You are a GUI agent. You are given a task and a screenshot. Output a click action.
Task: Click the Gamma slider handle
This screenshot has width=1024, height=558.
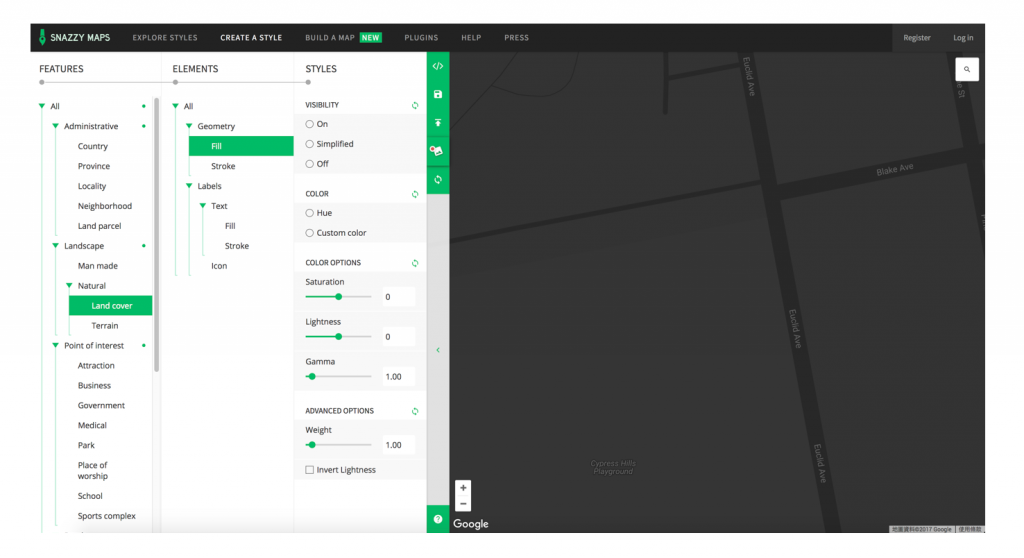312,376
